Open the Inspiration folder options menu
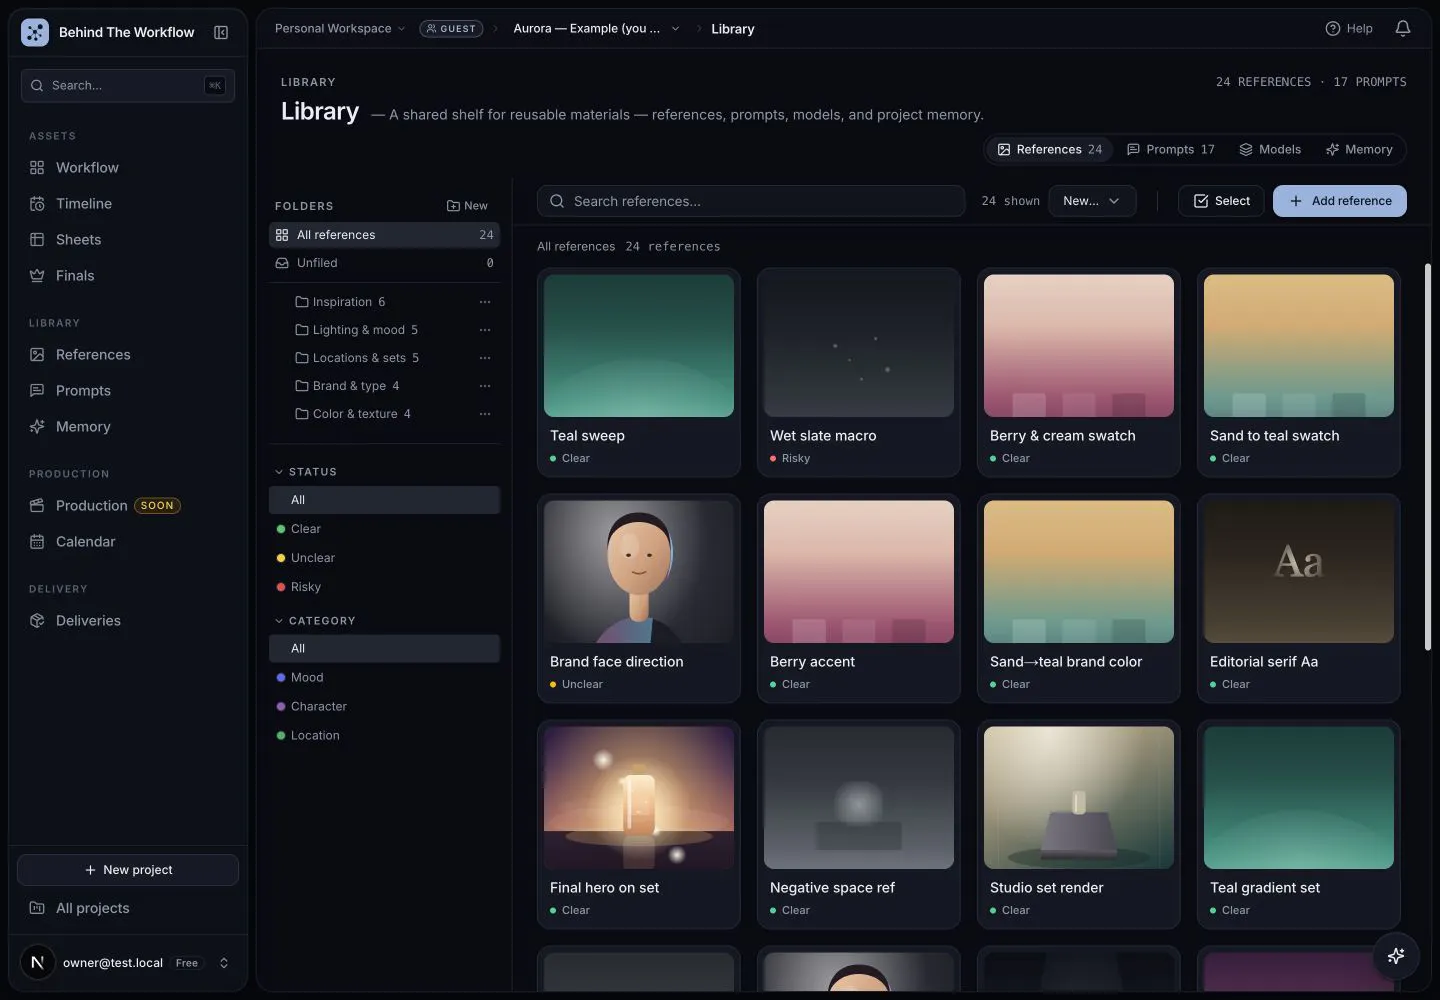 485,302
